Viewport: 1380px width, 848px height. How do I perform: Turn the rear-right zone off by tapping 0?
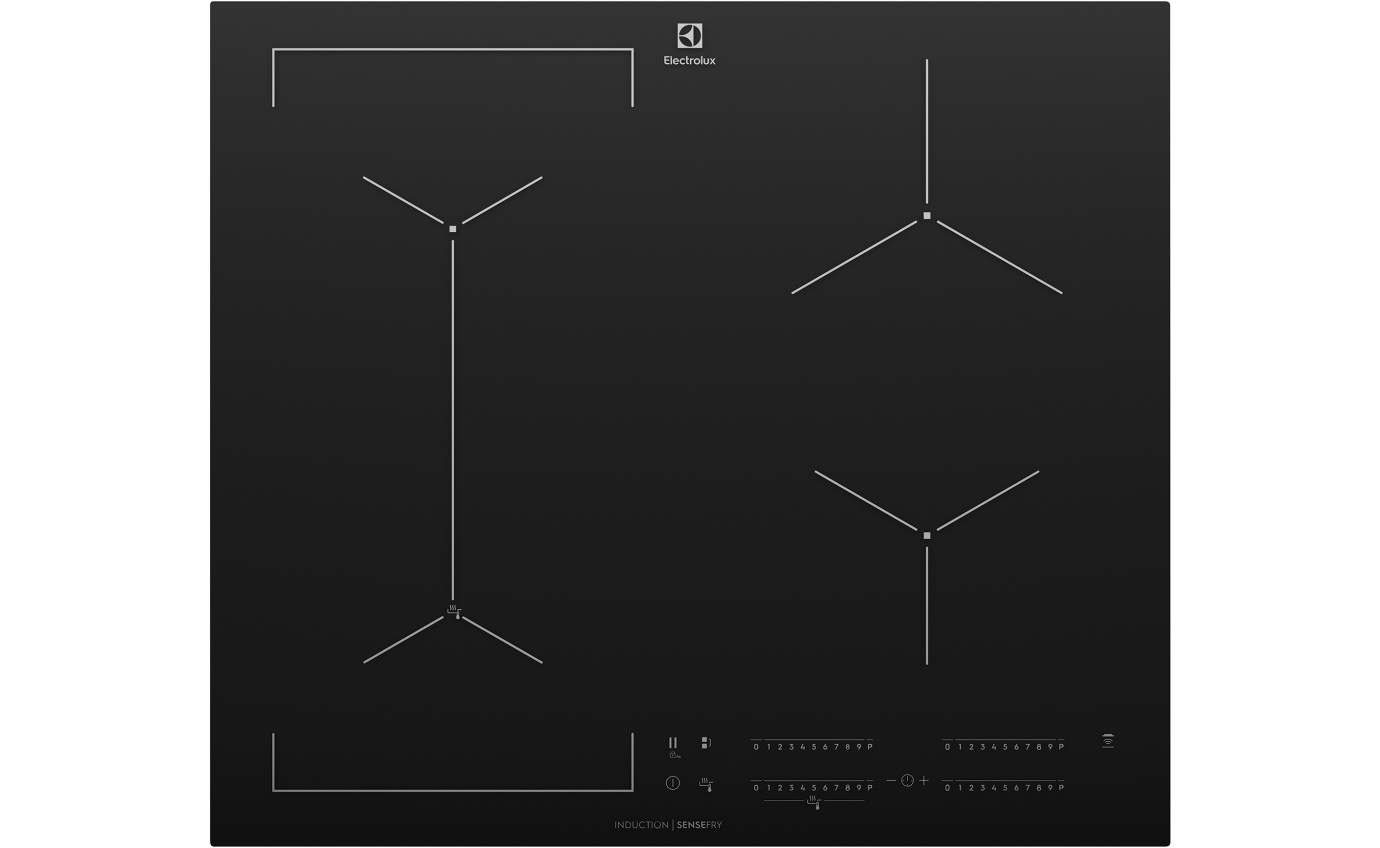(x=947, y=746)
